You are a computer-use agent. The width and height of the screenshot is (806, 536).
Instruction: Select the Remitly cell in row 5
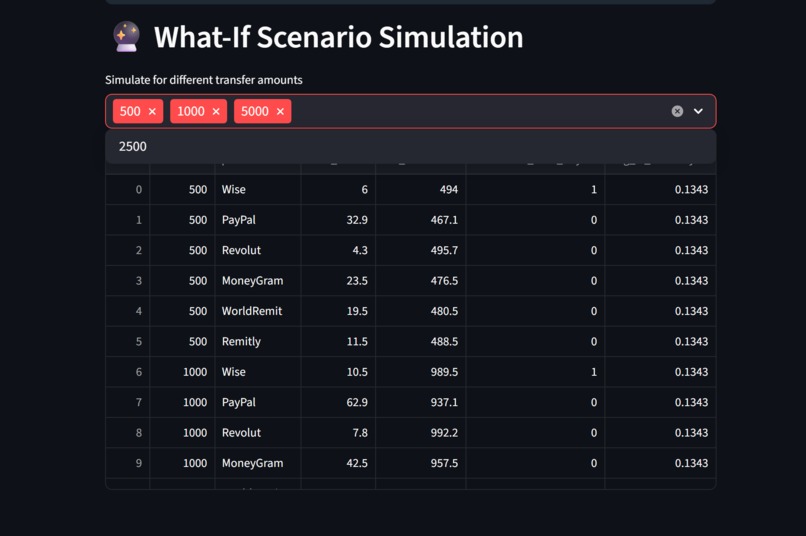258,341
